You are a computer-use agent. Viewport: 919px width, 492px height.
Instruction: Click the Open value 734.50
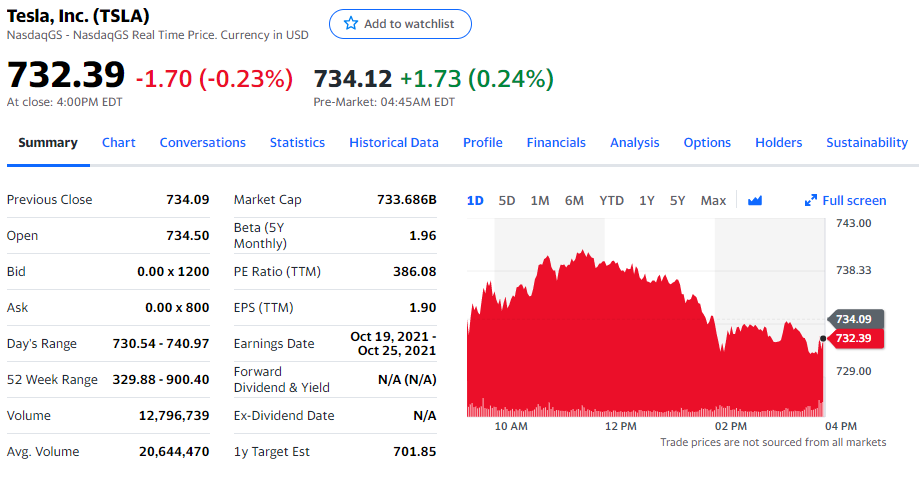coord(188,236)
